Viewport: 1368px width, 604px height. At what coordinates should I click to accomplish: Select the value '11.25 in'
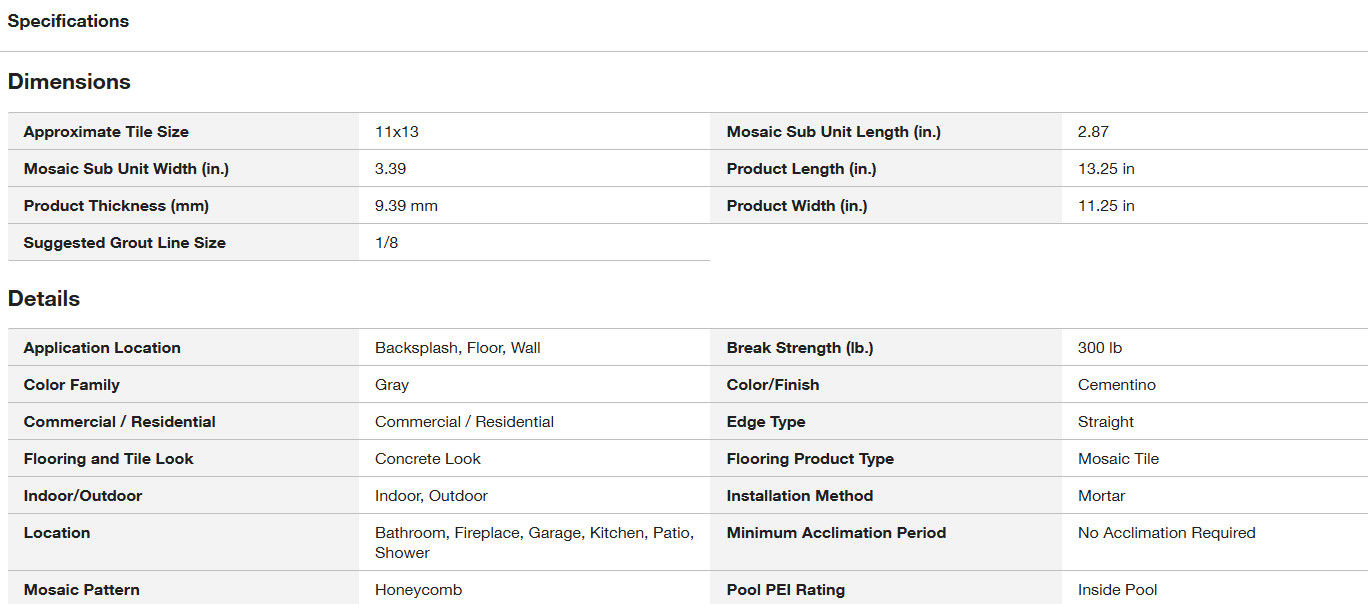tap(1106, 206)
